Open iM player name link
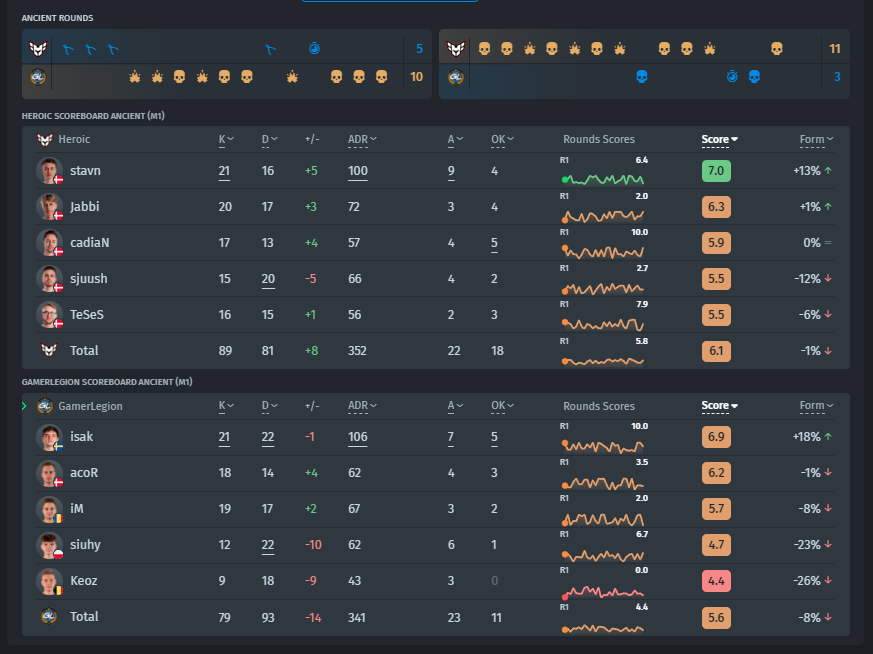This screenshot has height=654, width=873. (x=77, y=509)
